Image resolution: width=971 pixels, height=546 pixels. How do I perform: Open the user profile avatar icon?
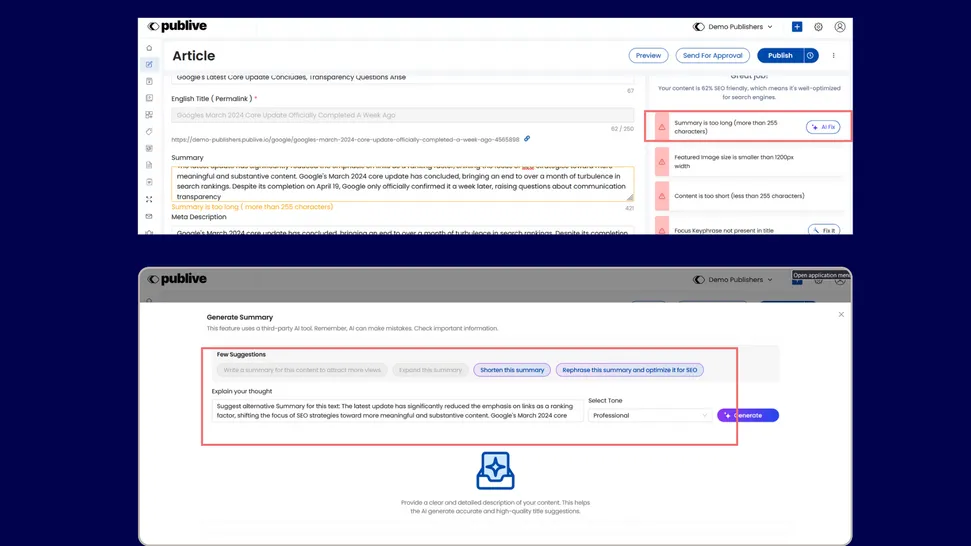840,27
